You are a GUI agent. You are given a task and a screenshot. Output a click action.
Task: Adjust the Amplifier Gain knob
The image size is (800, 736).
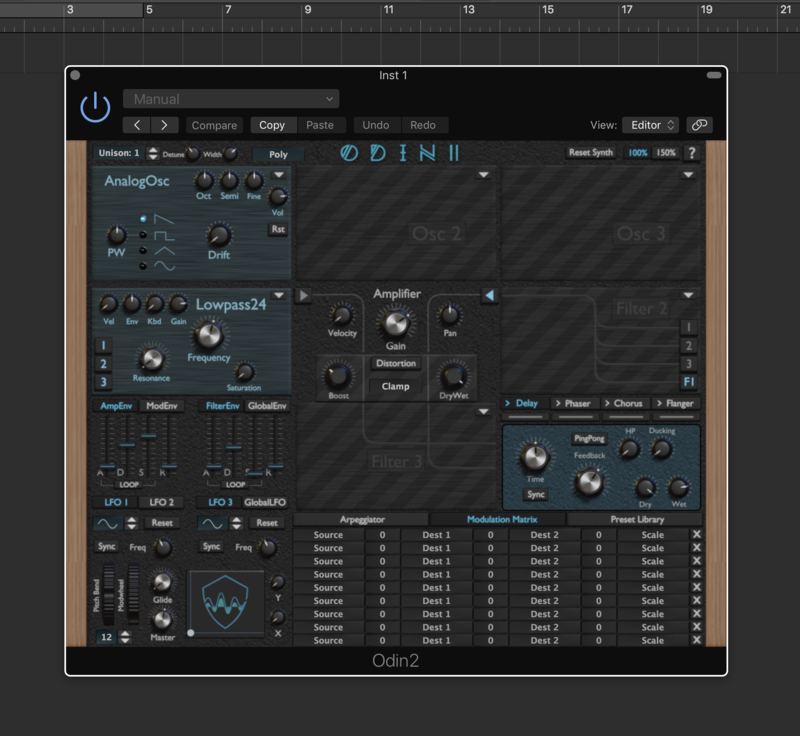[395, 323]
